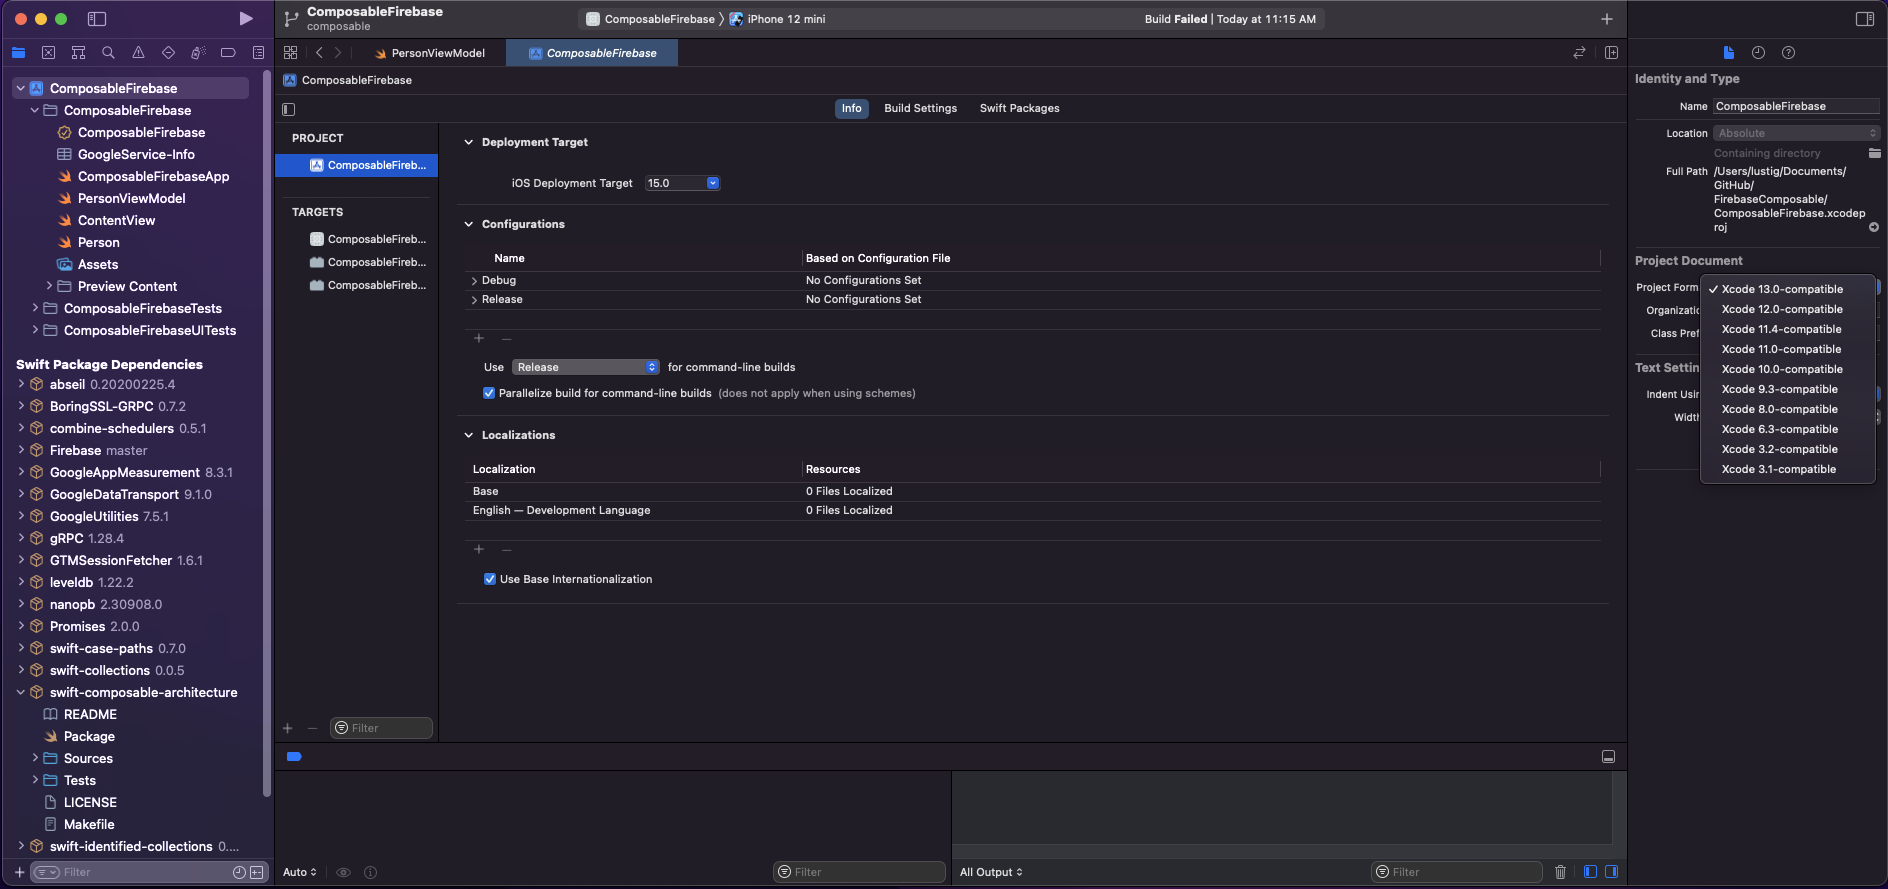
Task: Collapse swift-composable-architecture package
Action: (x=21, y=692)
